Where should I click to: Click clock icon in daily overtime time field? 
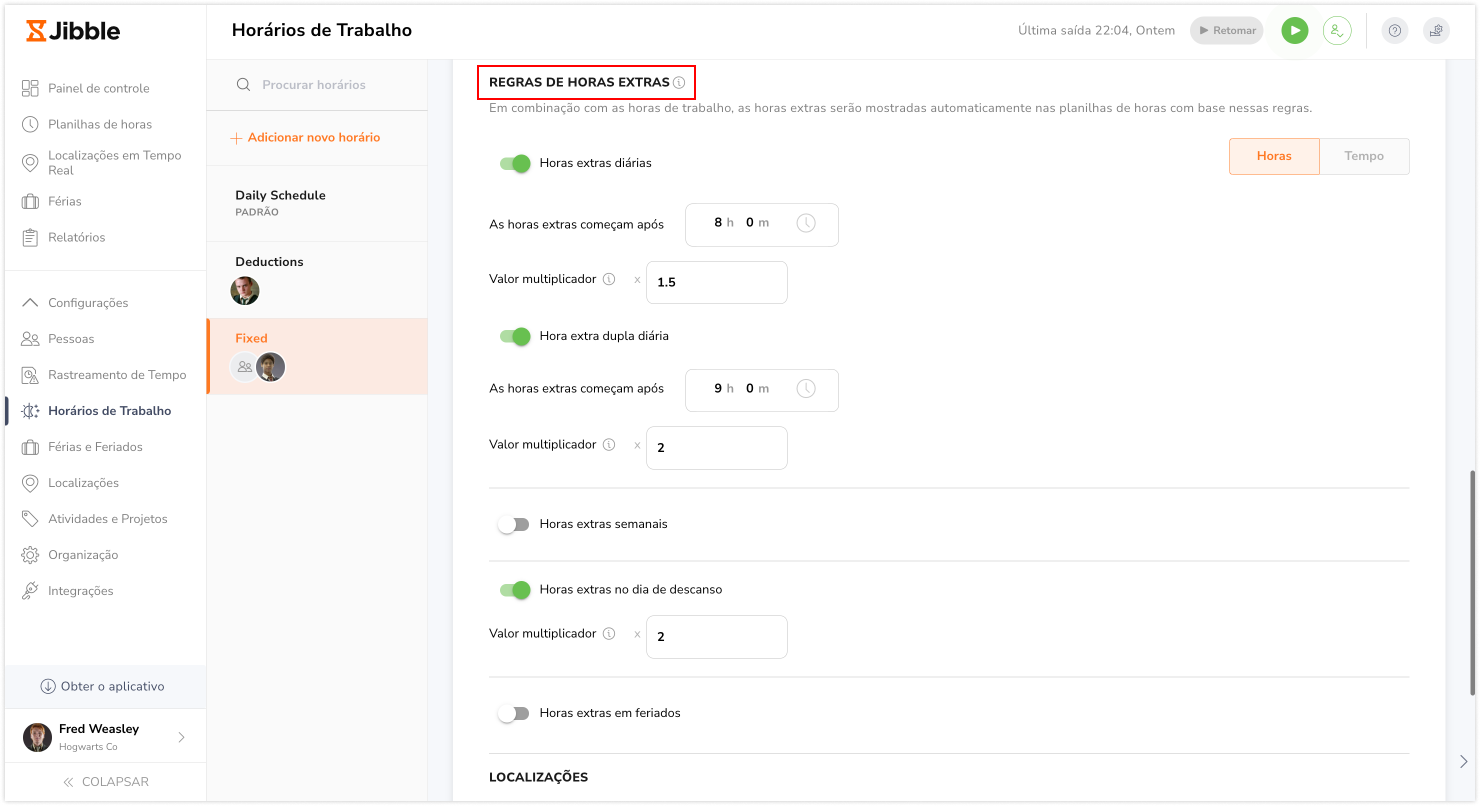click(806, 223)
